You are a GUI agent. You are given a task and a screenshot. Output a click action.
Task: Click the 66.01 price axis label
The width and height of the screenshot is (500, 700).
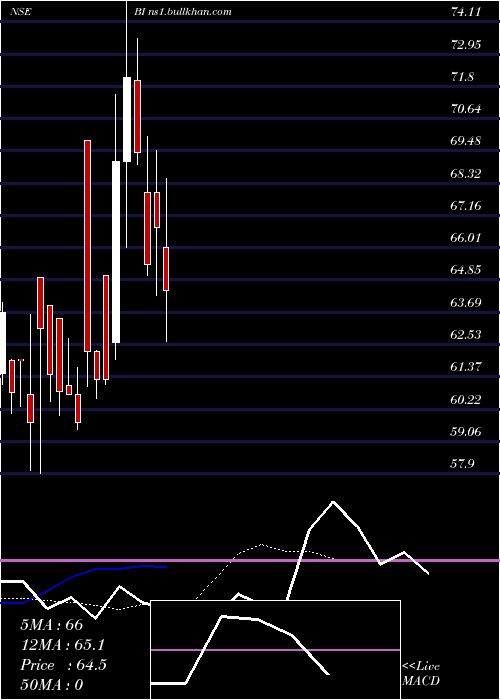tap(466, 238)
